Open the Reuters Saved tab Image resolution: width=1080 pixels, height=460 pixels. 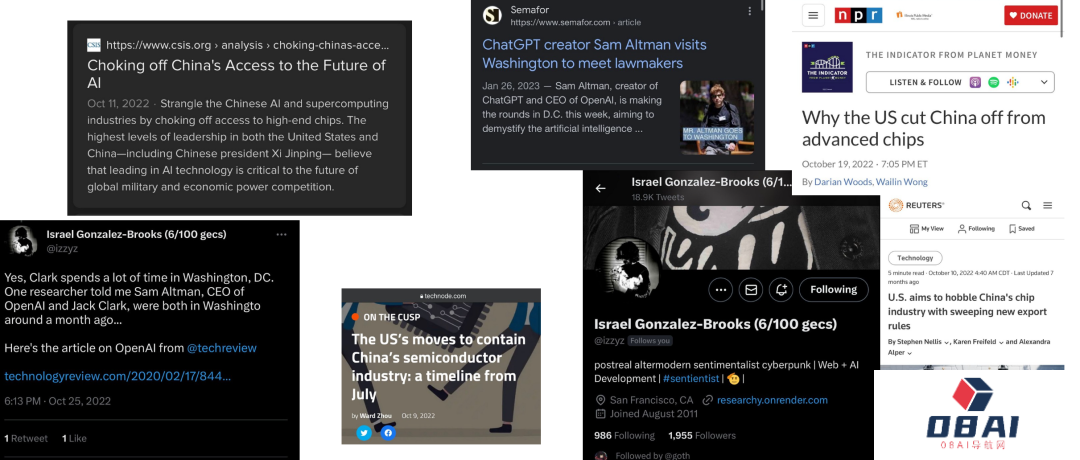[x=1021, y=229]
